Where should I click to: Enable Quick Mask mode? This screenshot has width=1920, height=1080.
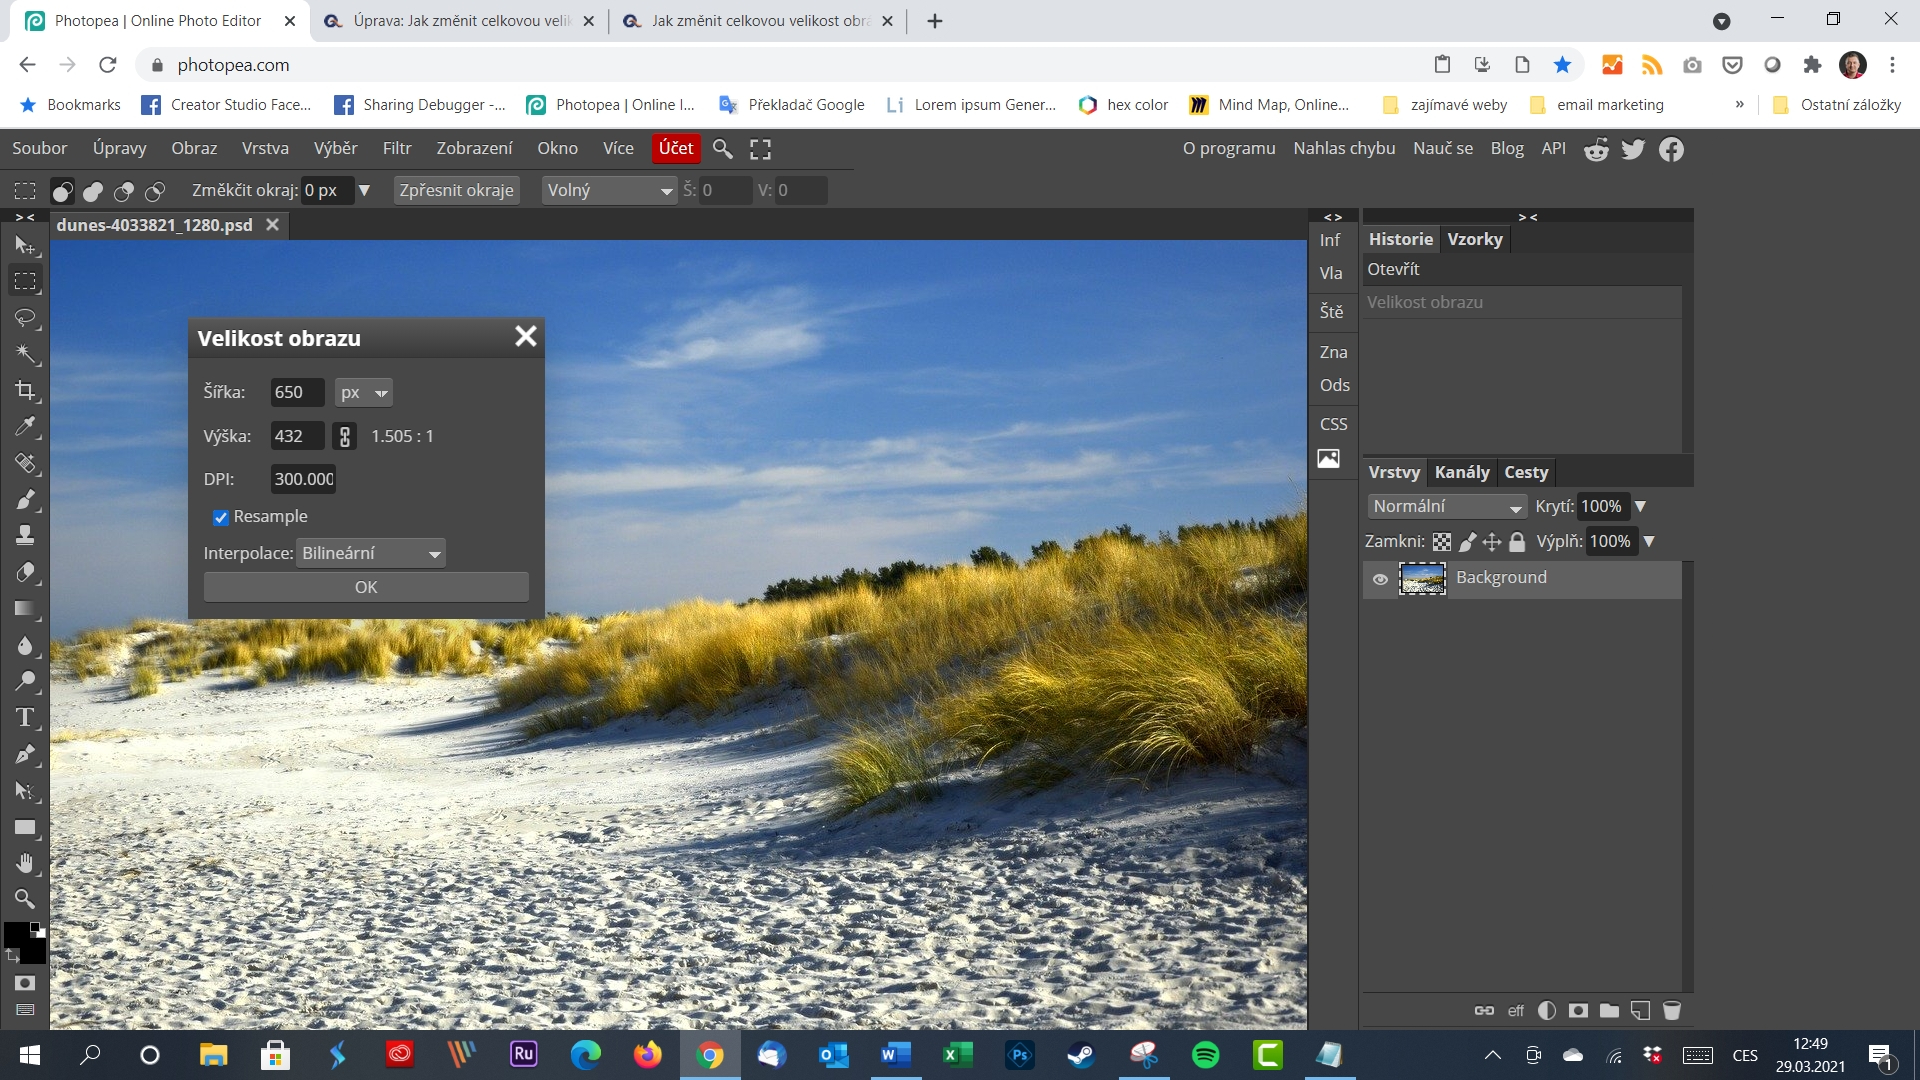(x=25, y=983)
